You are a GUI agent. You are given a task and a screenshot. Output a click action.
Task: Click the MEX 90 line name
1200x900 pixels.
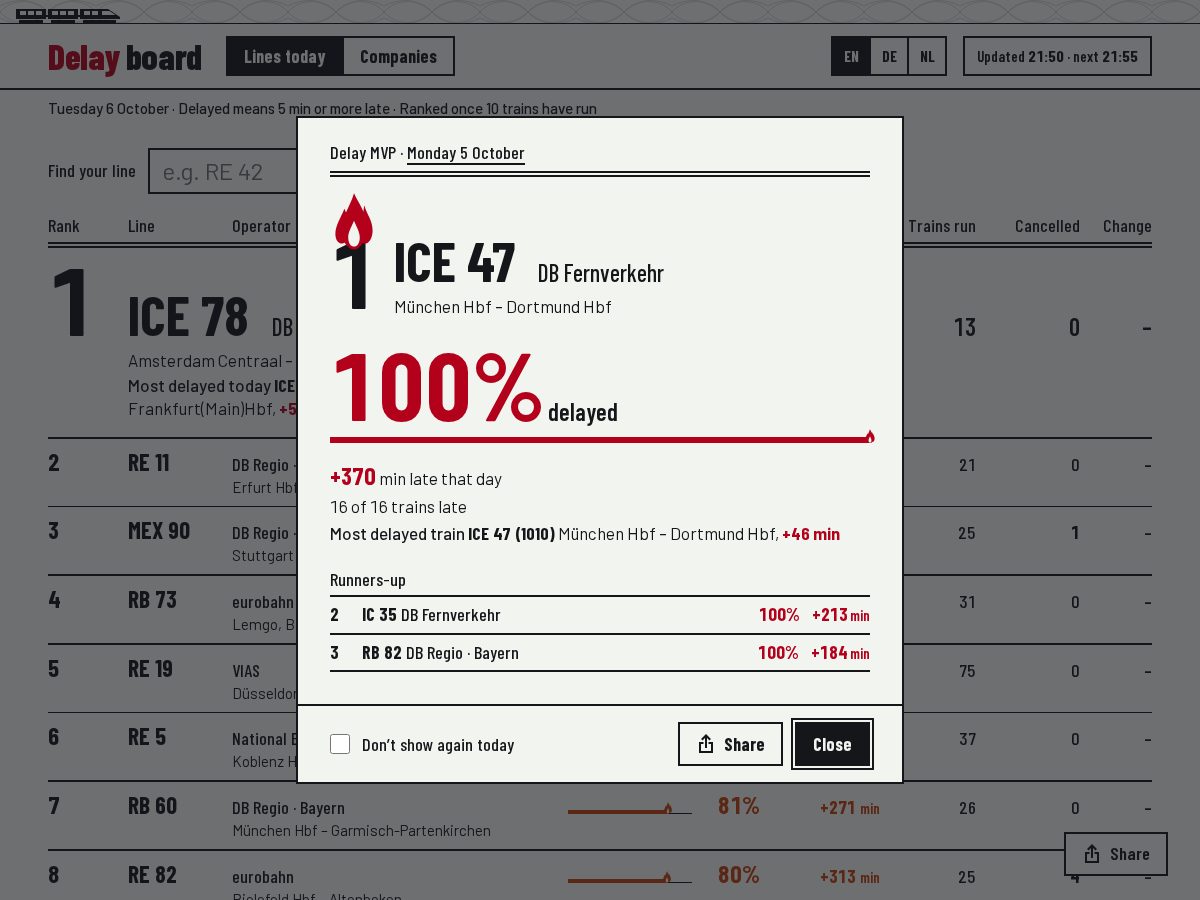click(x=159, y=530)
